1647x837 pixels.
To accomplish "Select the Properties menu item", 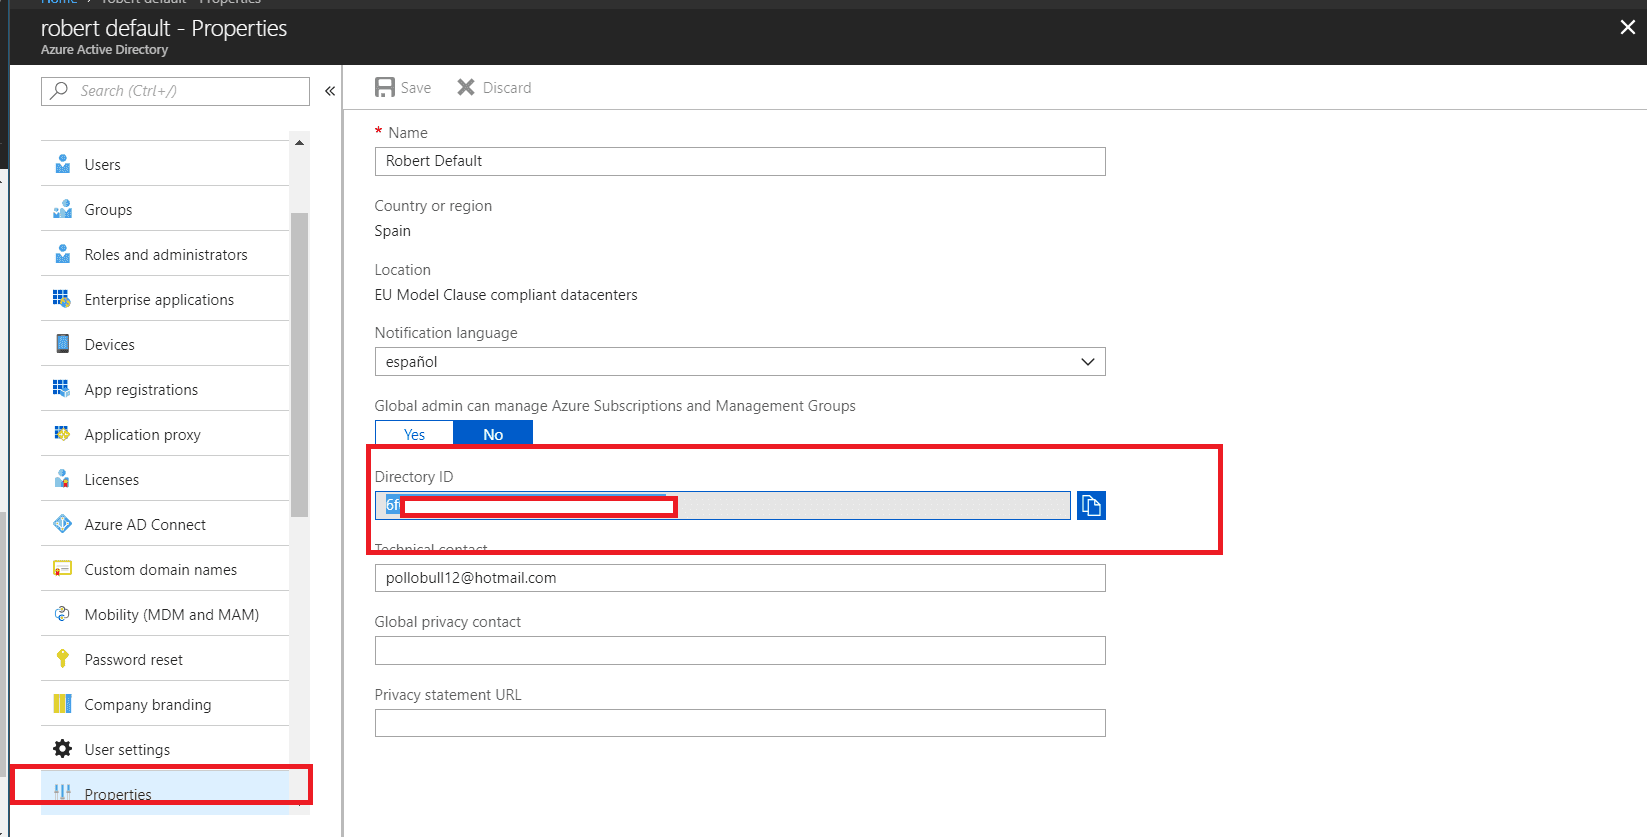I will pyautogui.click(x=165, y=793).
